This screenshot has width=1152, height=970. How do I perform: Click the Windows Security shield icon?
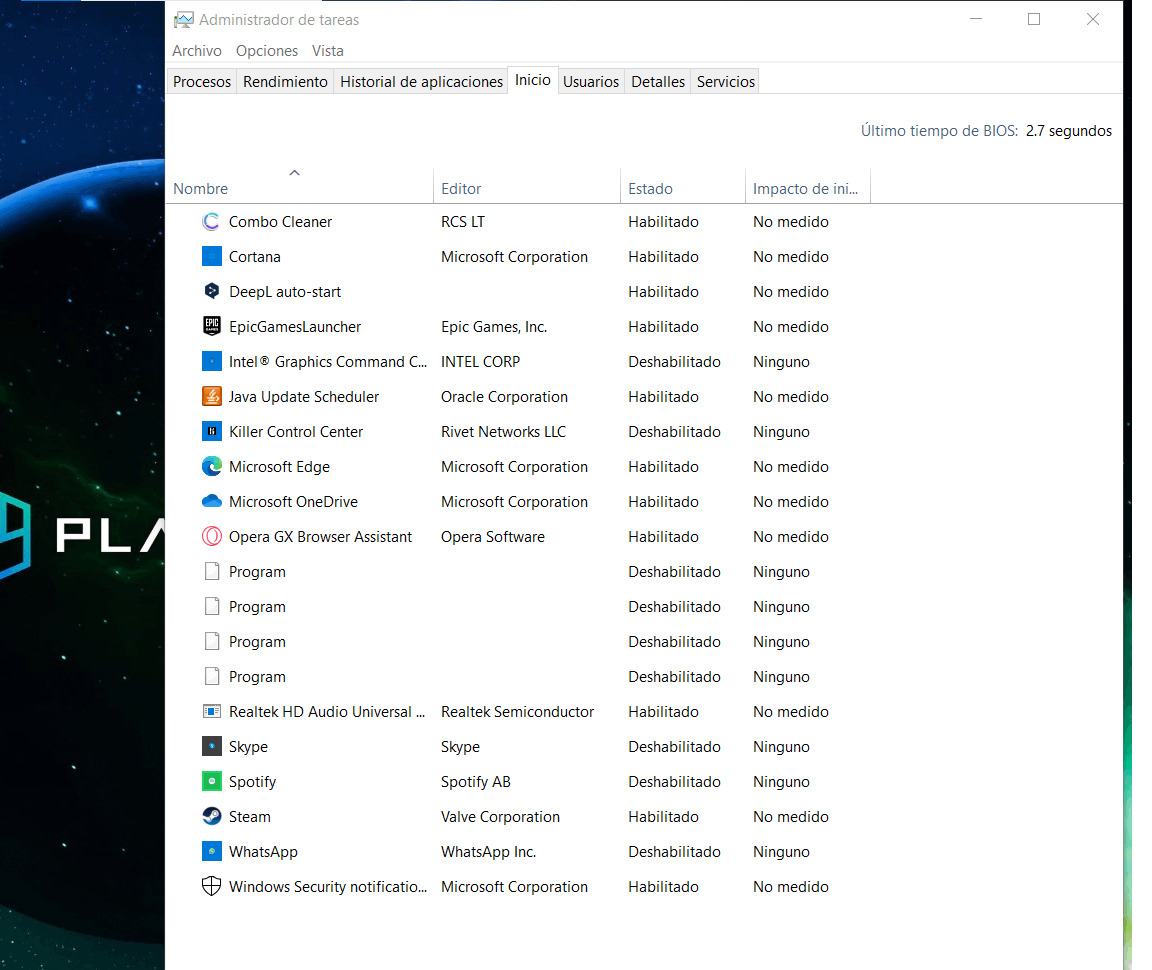(x=212, y=886)
